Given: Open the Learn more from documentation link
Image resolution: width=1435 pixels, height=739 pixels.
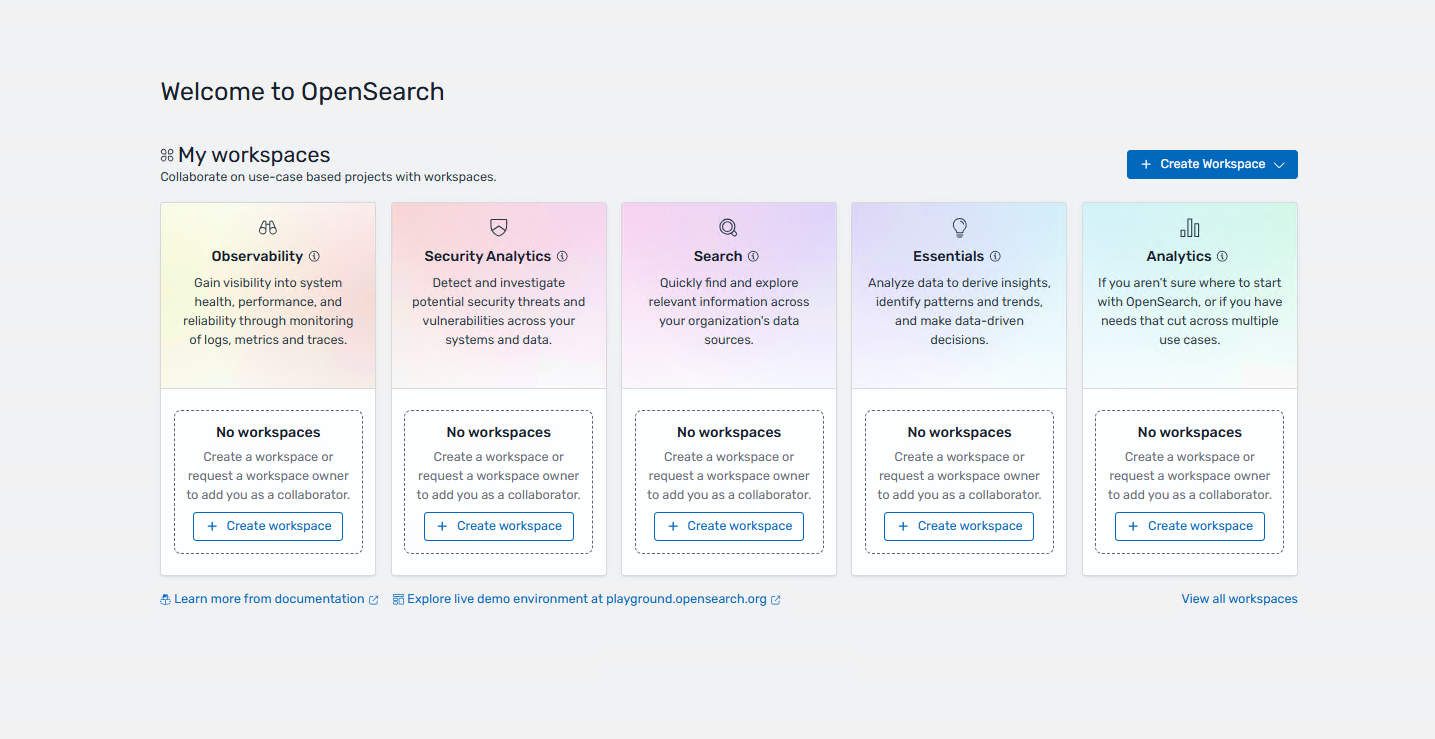Looking at the screenshot, I should [269, 599].
